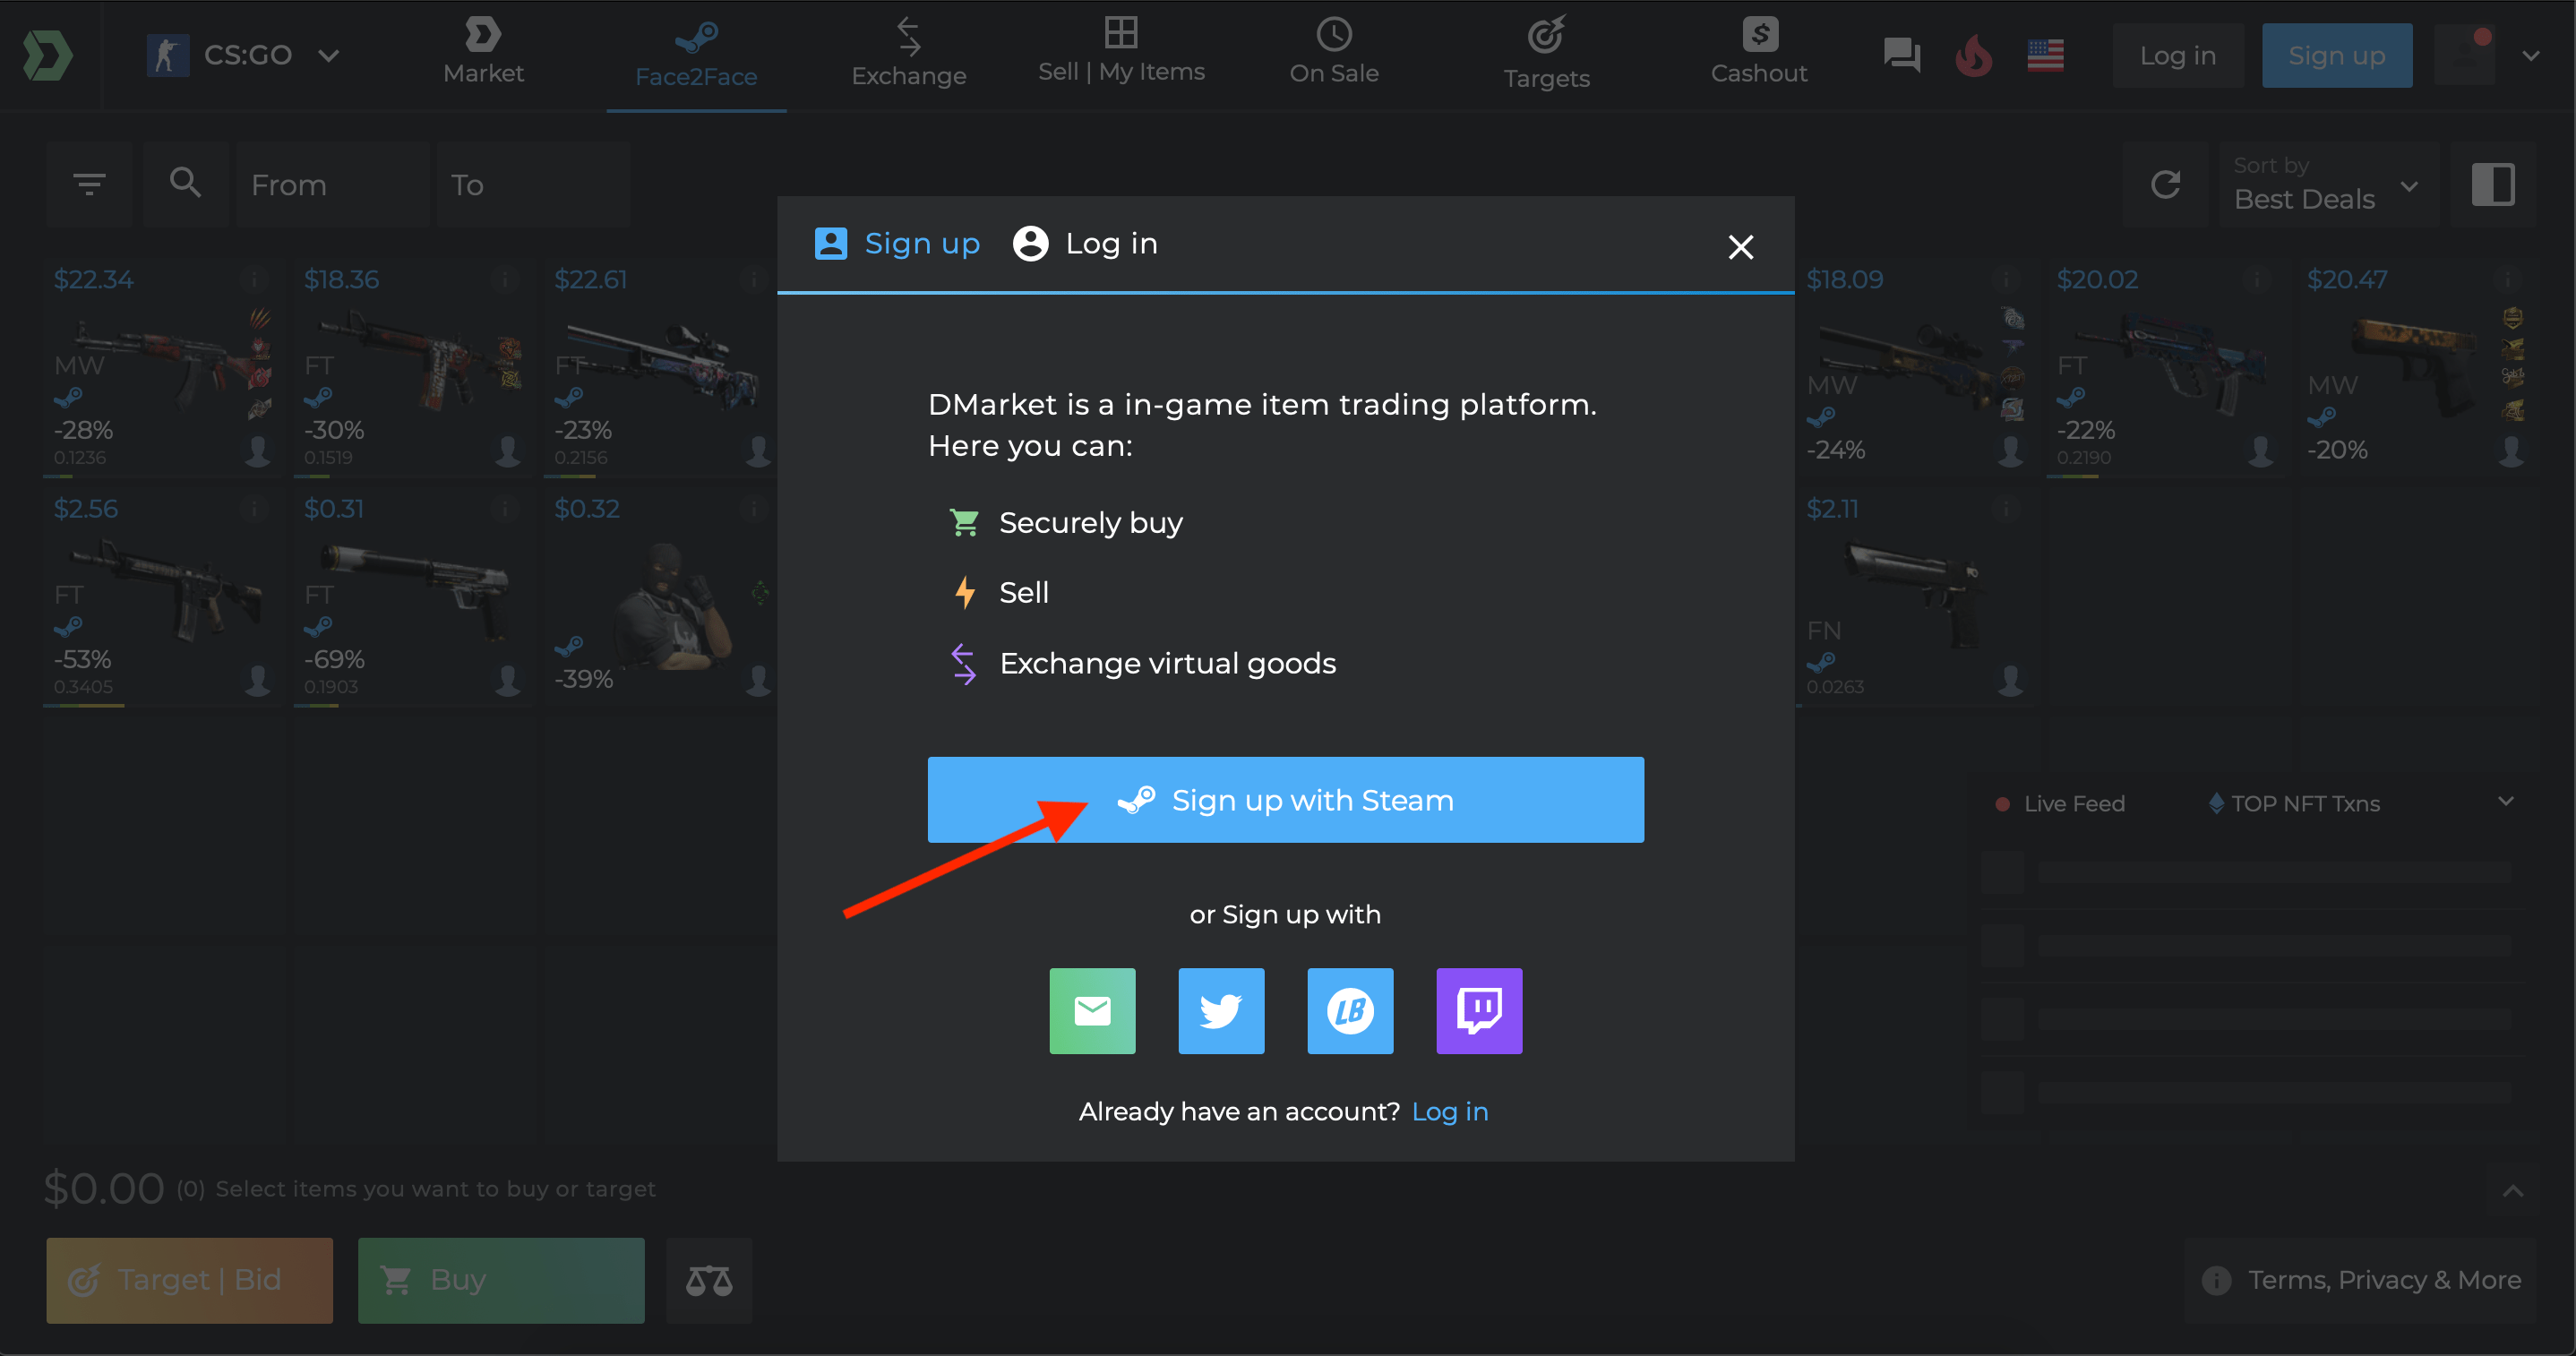Switch to the Log in tab
This screenshot has height=1356, width=2576.
[1086, 244]
